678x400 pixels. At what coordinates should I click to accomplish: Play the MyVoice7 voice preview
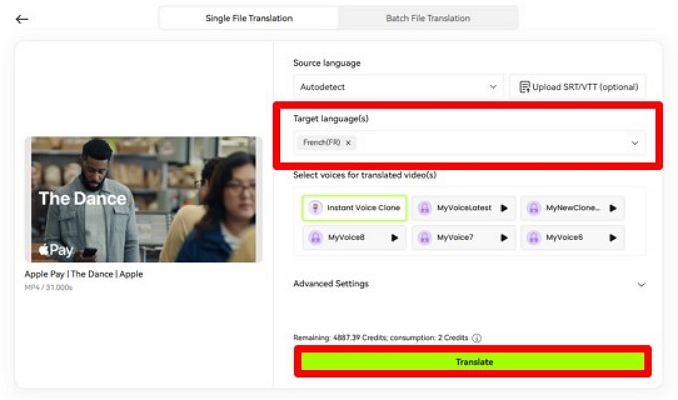(x=504, y=237)
